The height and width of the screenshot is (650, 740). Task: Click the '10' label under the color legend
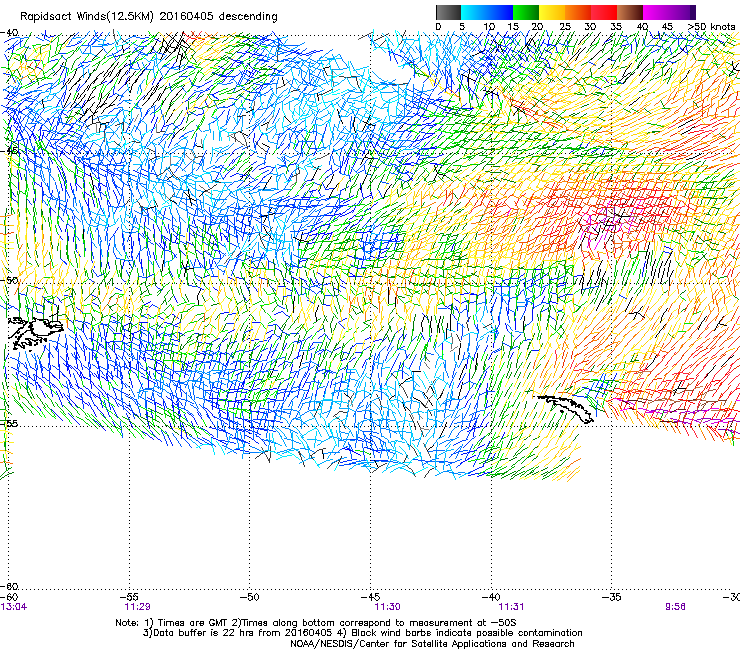point(489,26)
